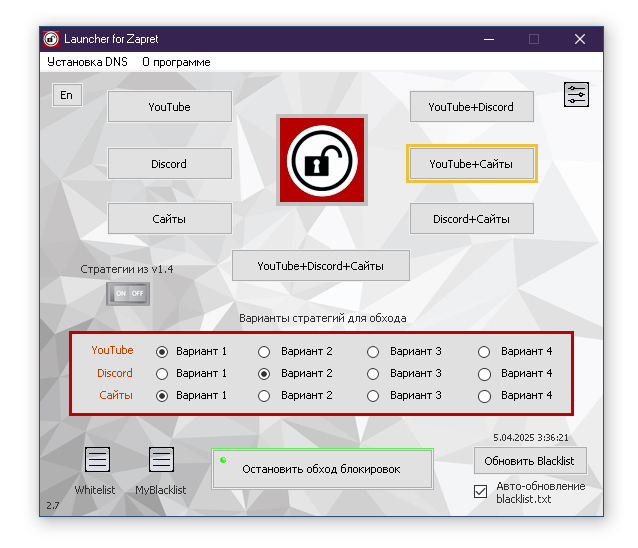
Task: Click the Discord+Сайты button
Action: tap(472, 219)
